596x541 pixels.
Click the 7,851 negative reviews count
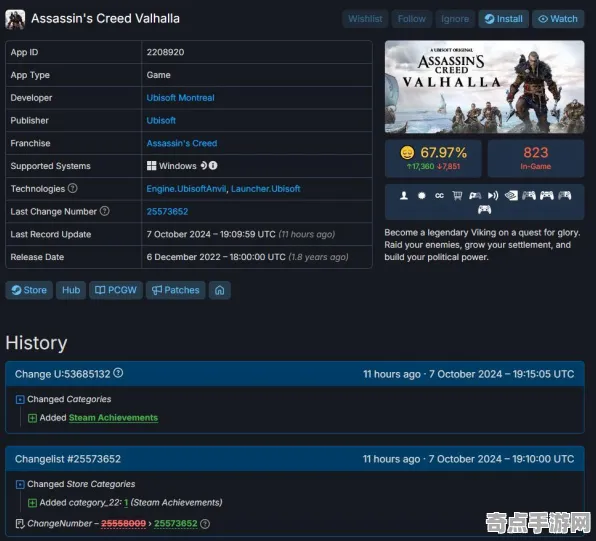coord(449,167)
